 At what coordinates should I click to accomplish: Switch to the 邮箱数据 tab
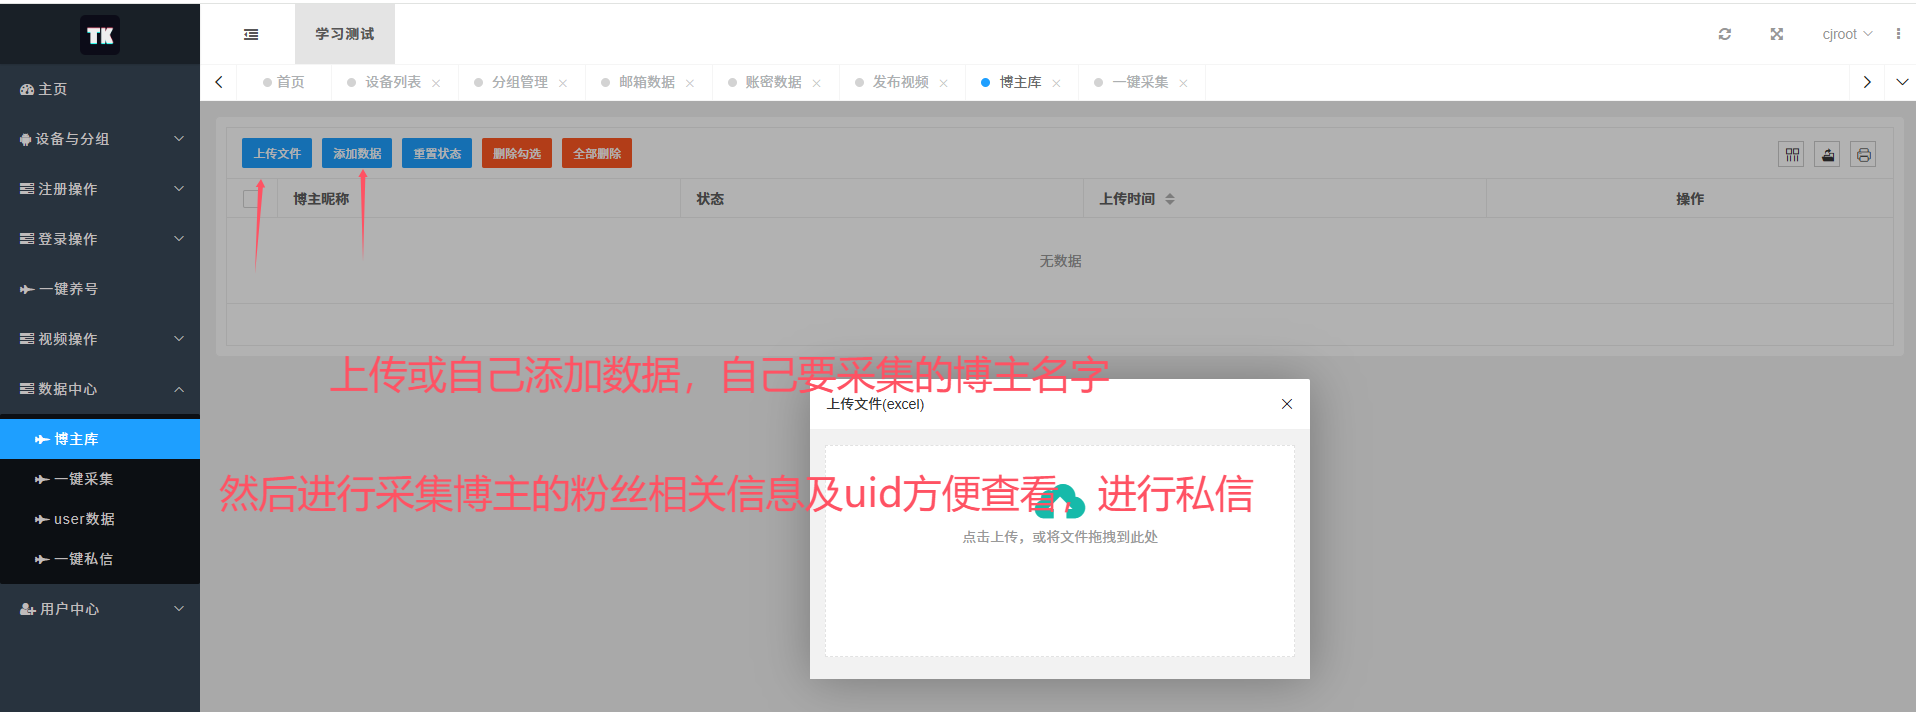pyautogui.click(x=646, y=82)
